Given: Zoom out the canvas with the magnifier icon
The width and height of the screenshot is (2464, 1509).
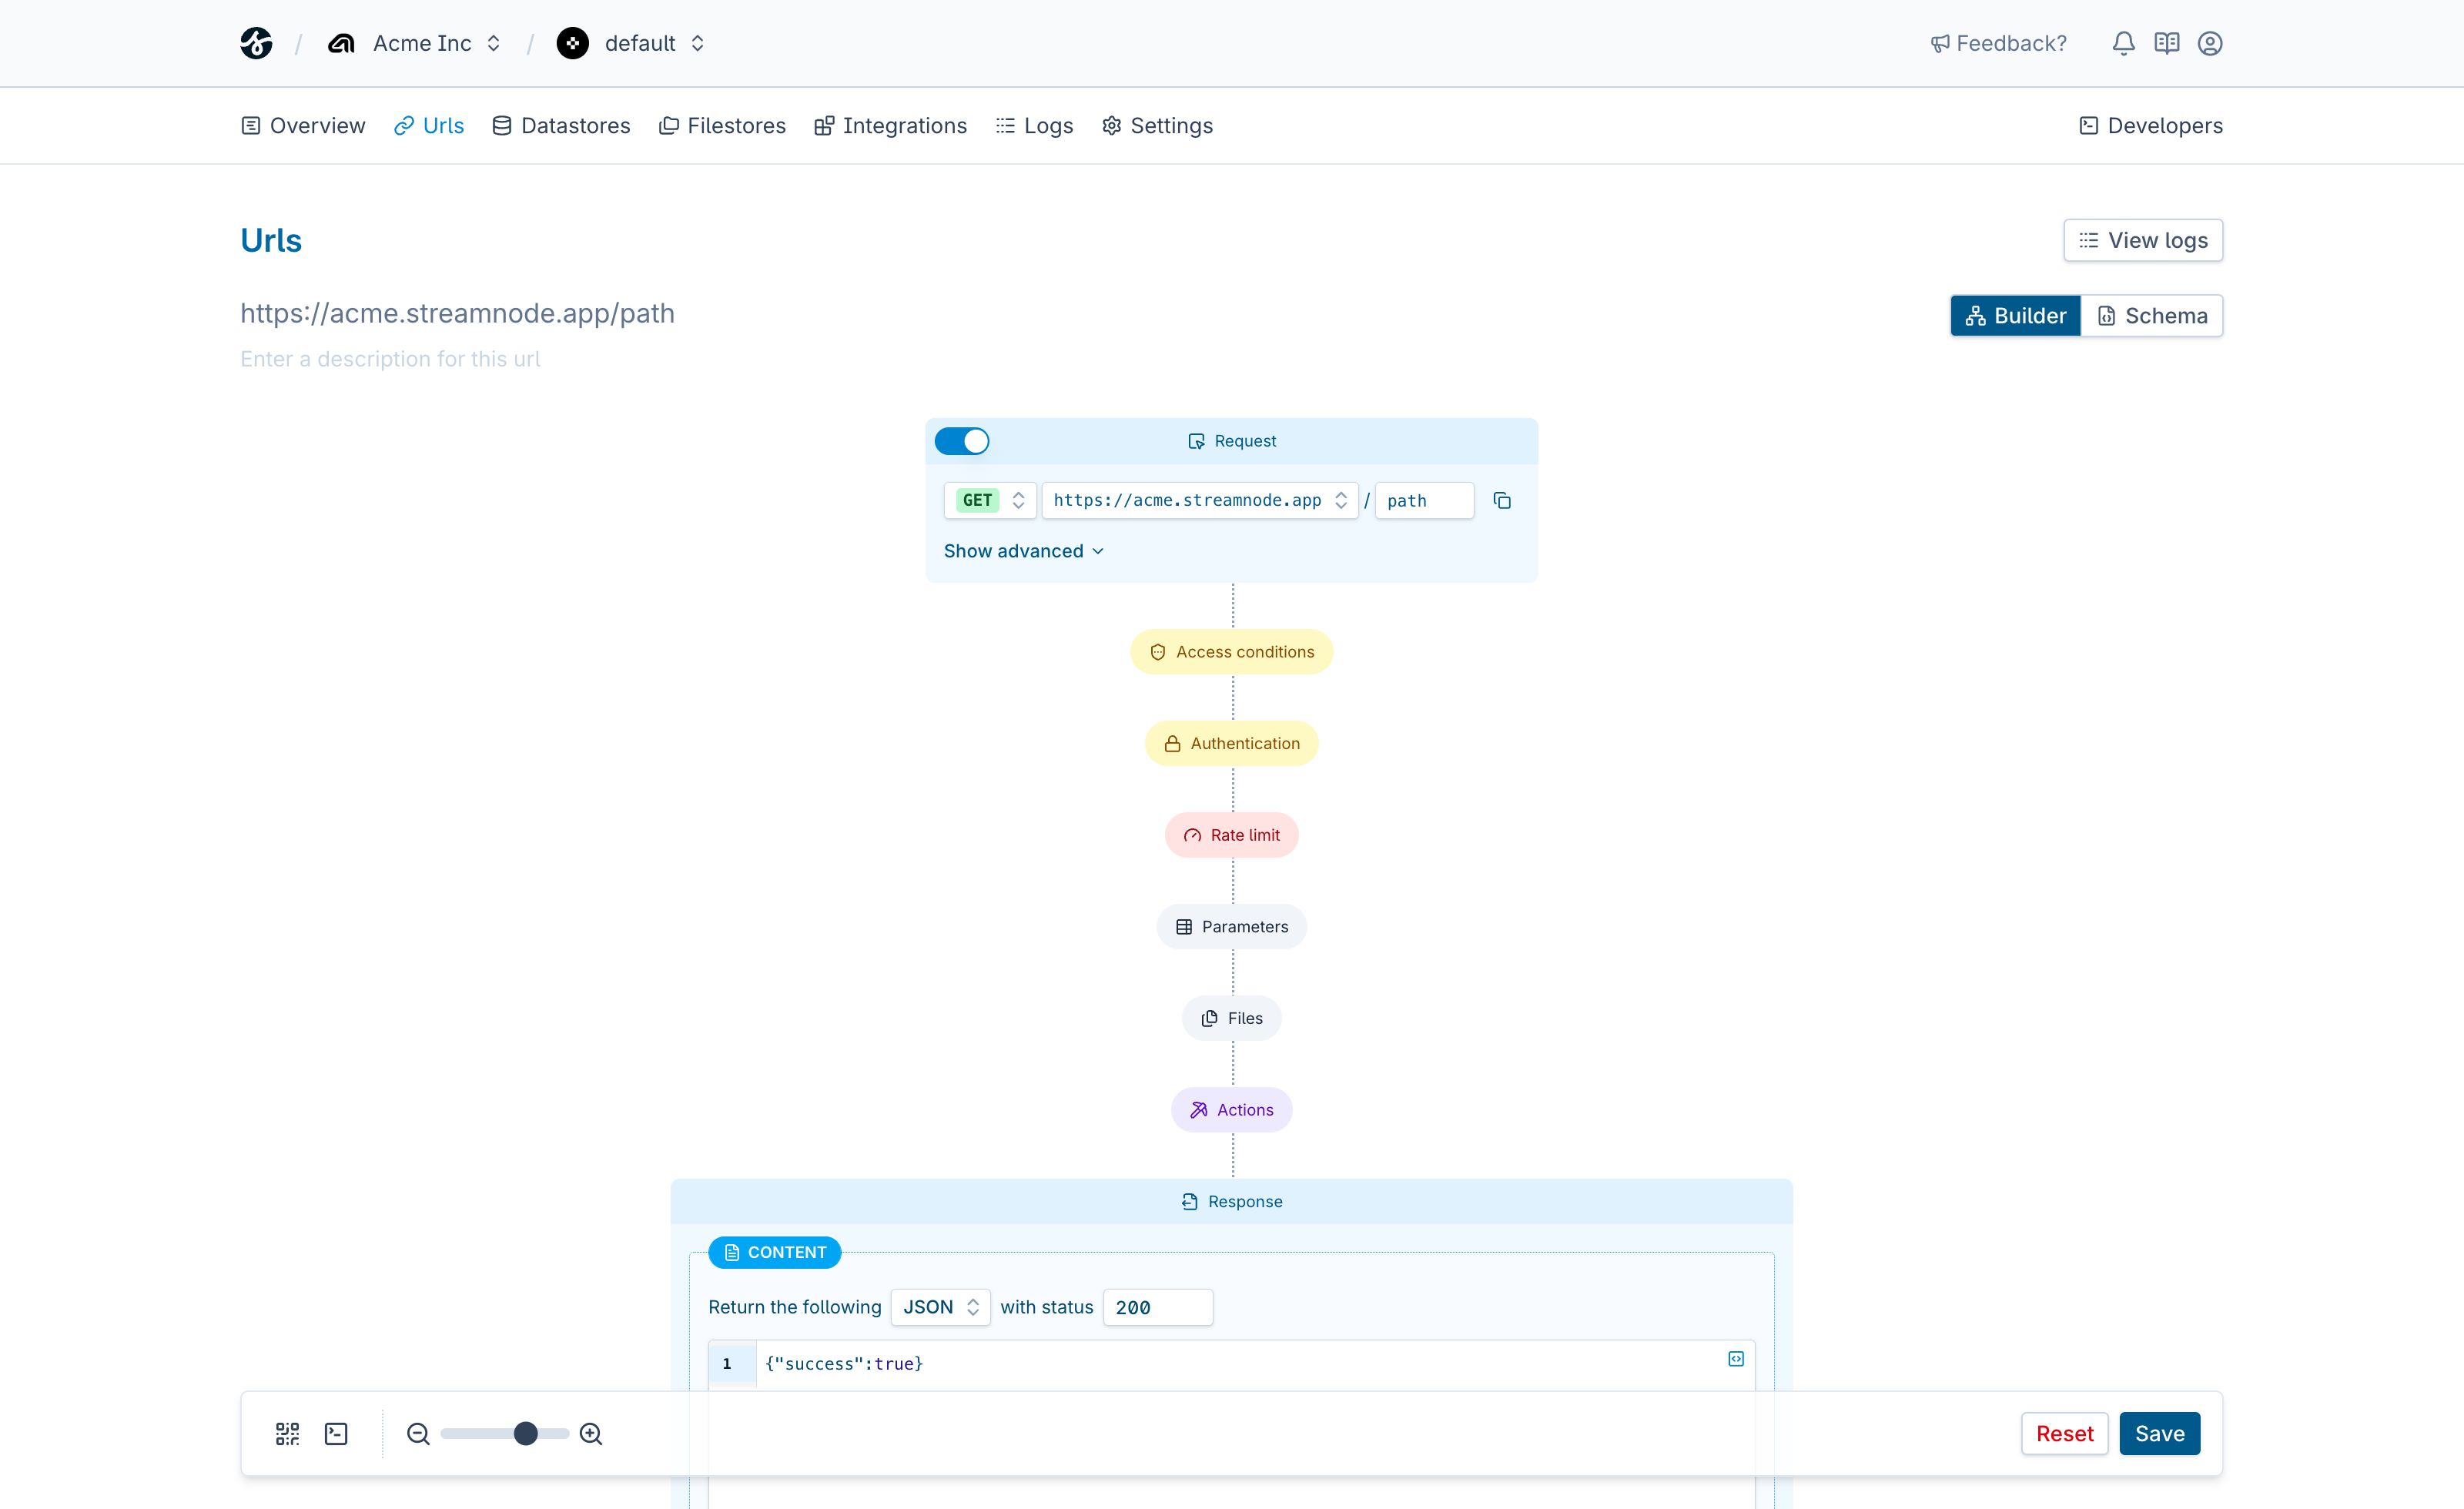Looking at the screenshot, I should click(418, 1433).
